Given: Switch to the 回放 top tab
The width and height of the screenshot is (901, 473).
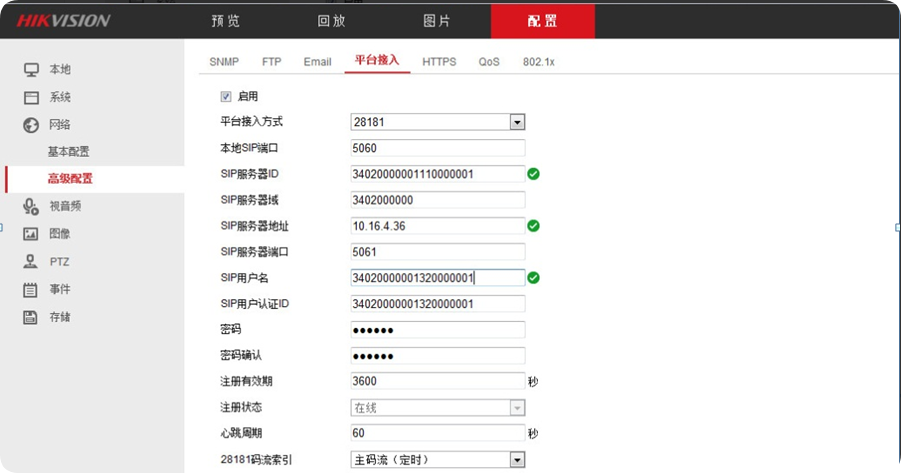Looking at the screenshot, I should pyautogui.click(x=331, y=21).
